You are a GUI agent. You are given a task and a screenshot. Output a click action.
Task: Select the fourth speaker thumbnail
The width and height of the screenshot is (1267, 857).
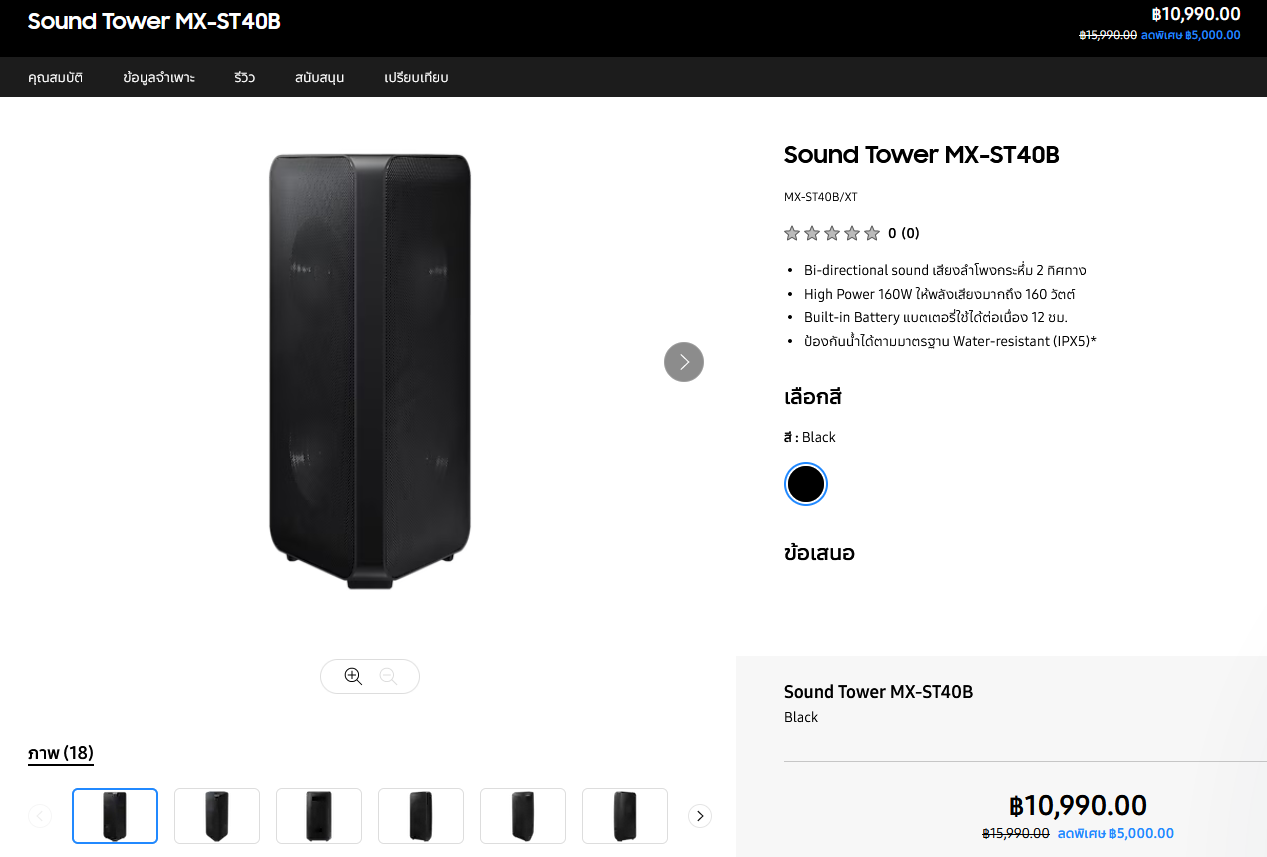click(421, 816)
